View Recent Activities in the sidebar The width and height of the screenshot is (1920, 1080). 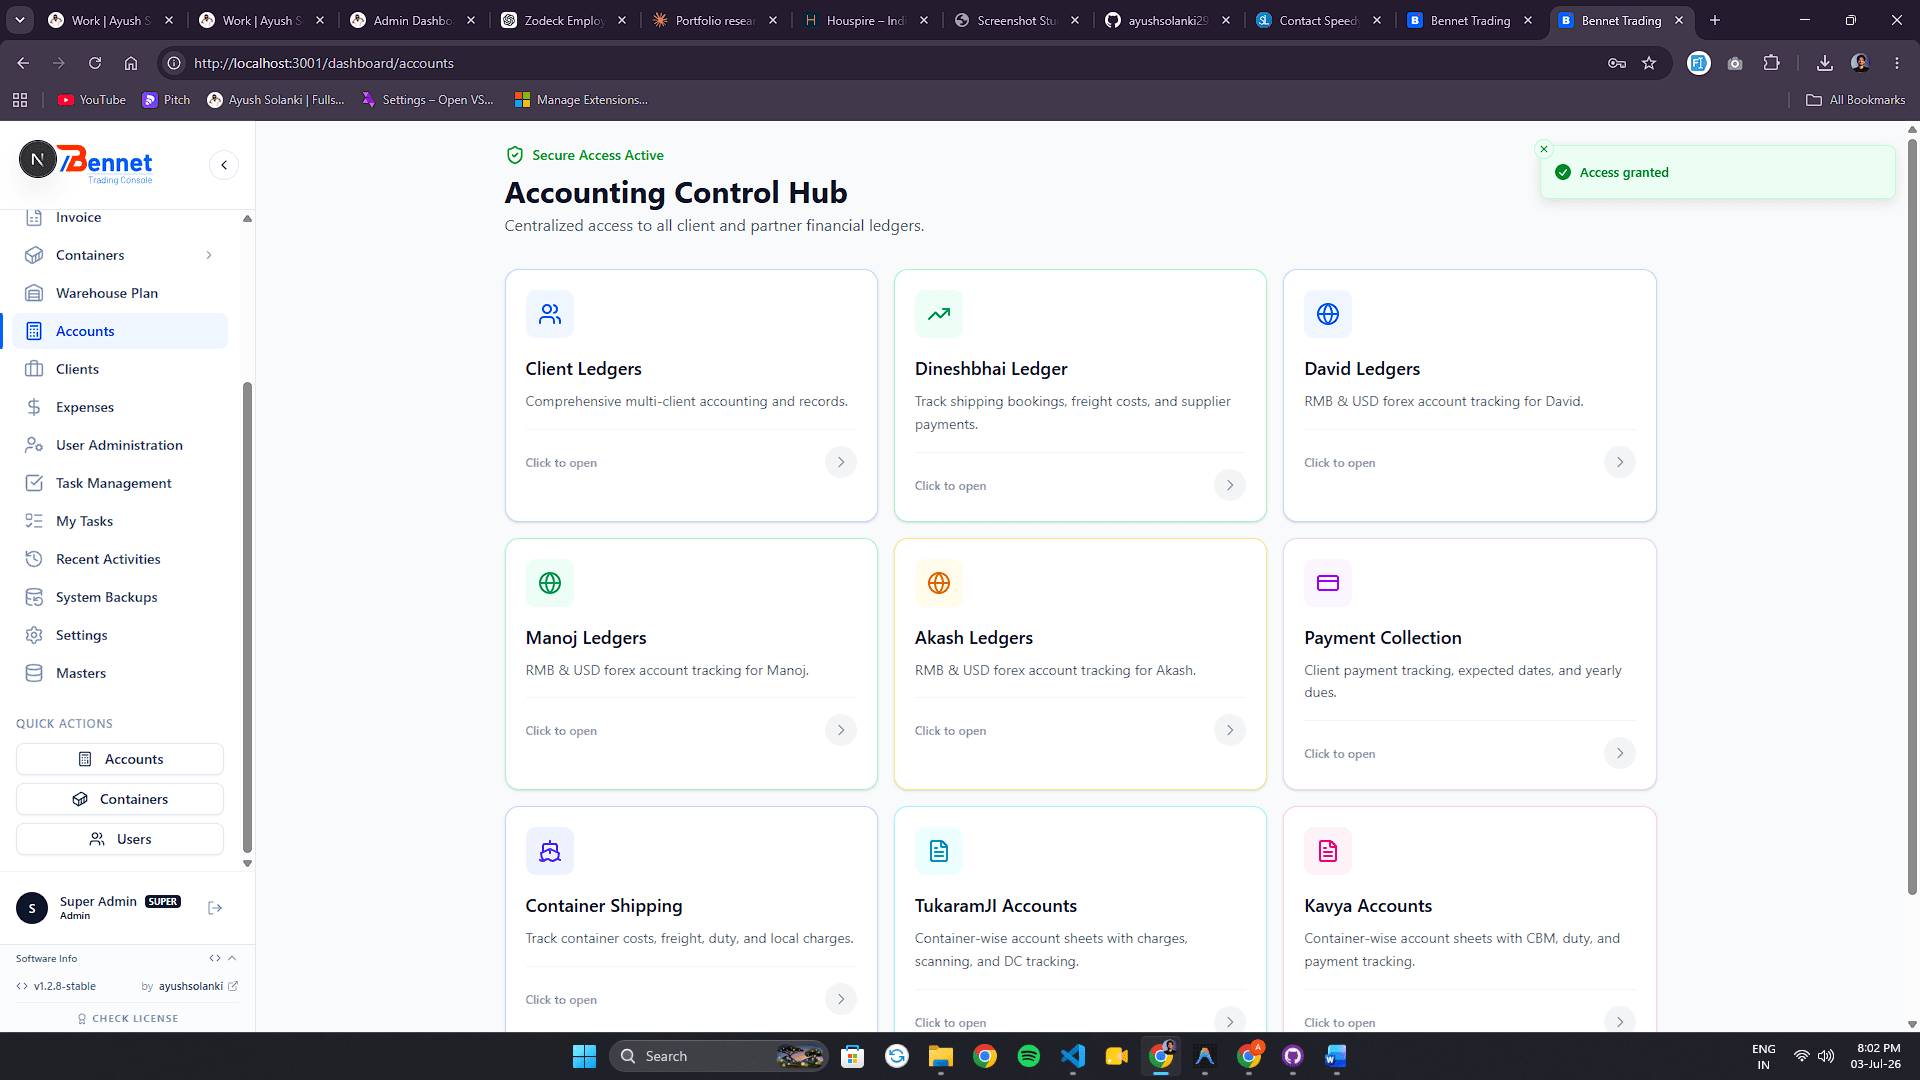120,559
